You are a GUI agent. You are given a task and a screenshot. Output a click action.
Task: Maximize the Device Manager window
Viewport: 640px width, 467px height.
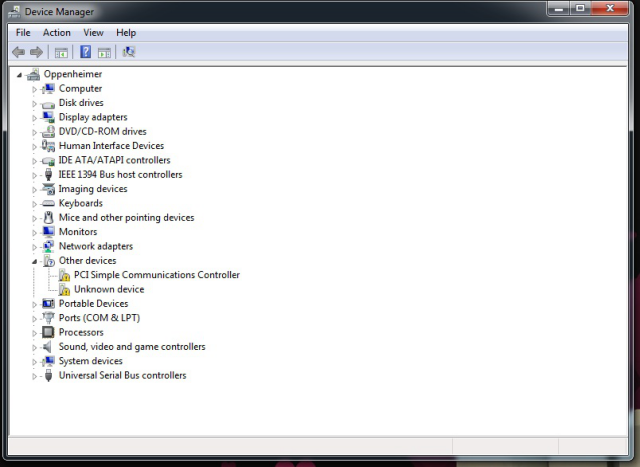580,9
